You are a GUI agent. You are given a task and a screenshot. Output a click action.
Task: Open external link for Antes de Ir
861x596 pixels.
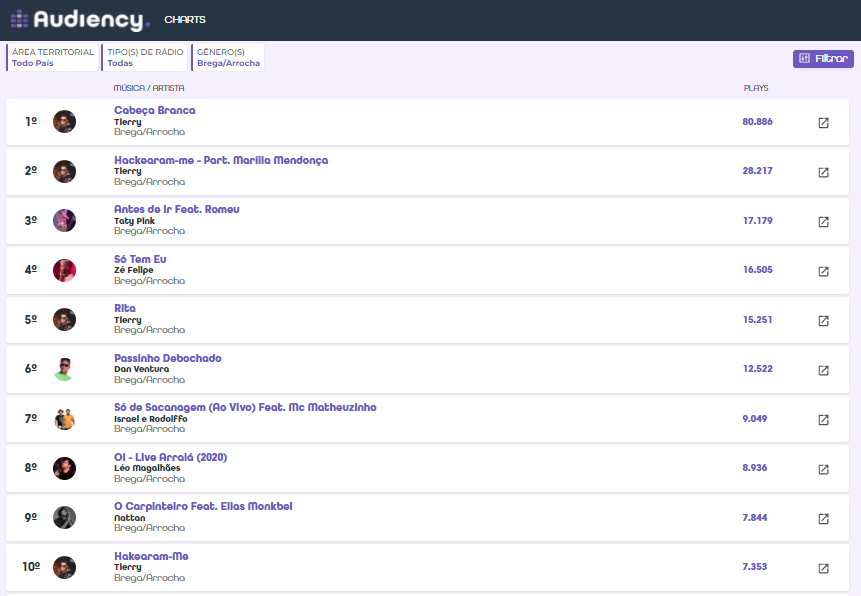point(823,222)
